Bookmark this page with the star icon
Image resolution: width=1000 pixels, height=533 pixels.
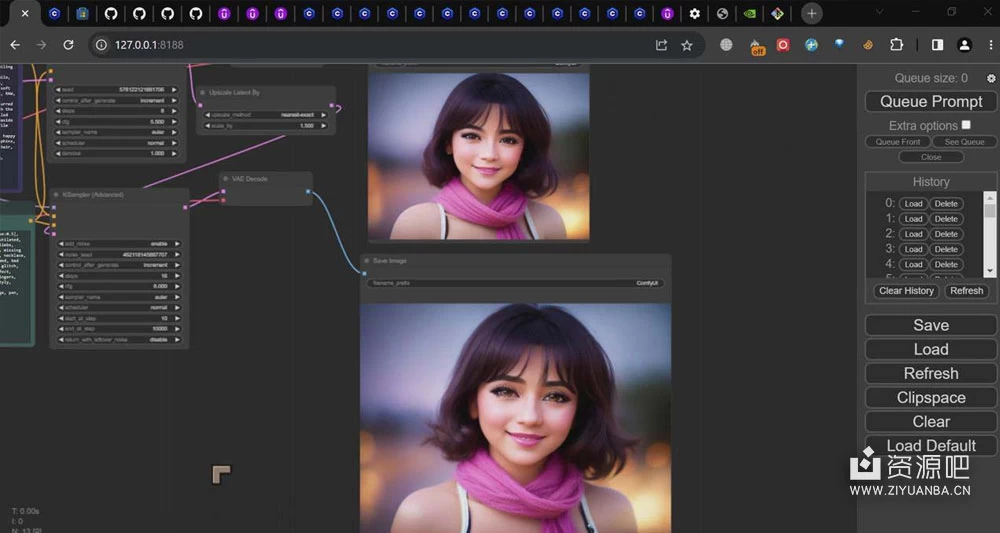(687, 45)
